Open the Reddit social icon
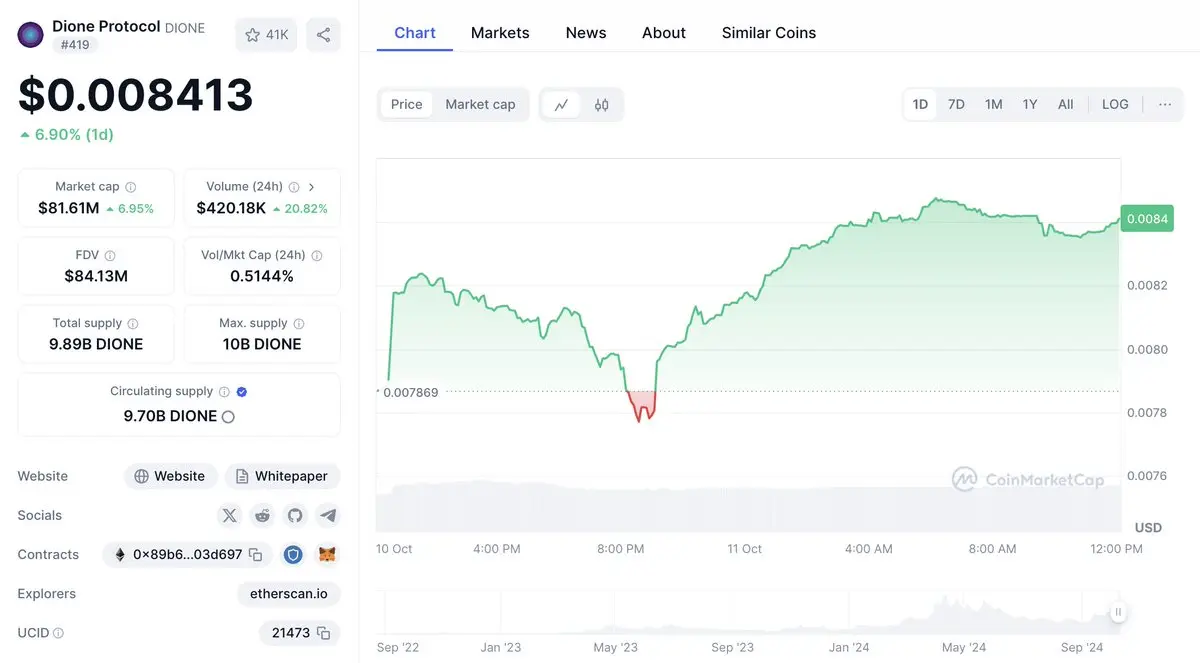This screenshot has width=1200, height=663. (262, 515)
